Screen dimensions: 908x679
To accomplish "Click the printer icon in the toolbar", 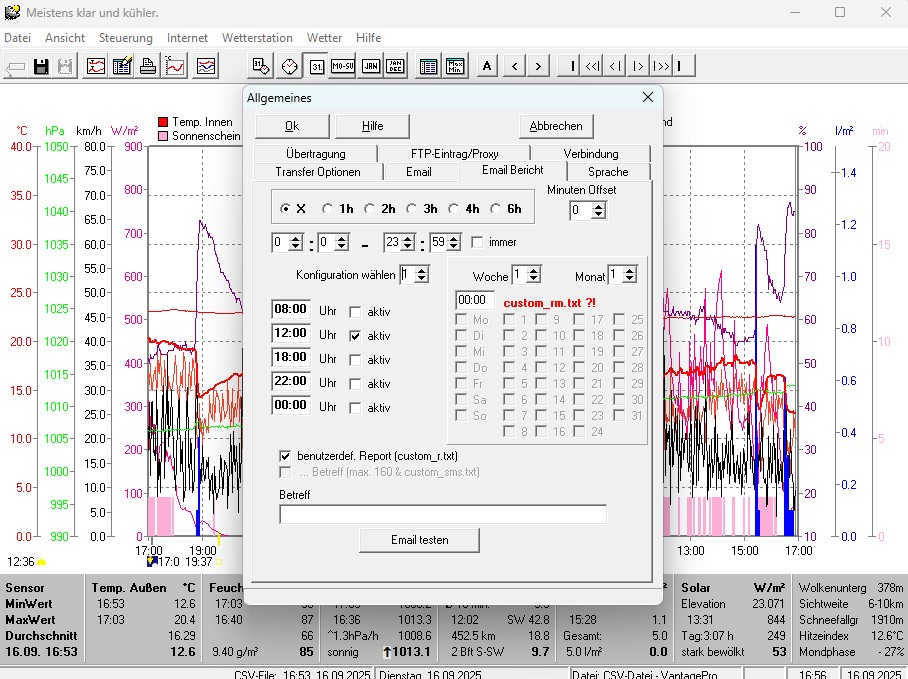I will (x=148, y=67).
